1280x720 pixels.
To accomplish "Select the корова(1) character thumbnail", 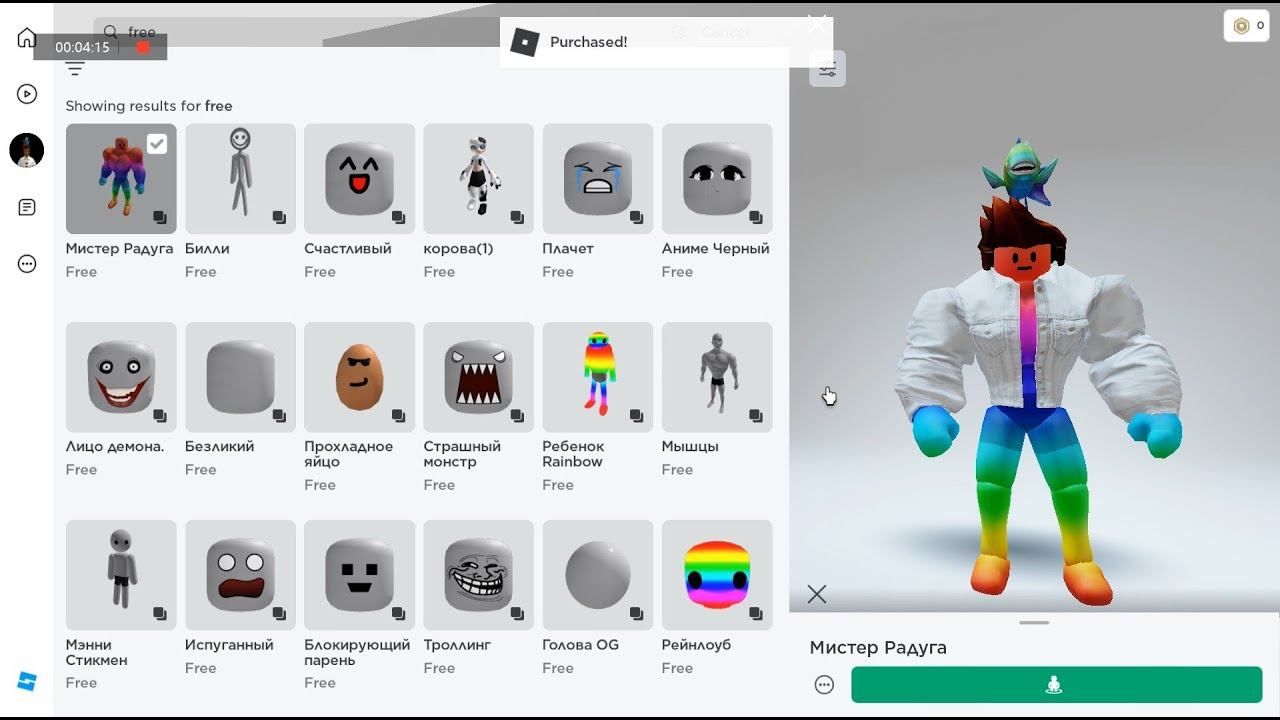I will (x=478, y=179).
